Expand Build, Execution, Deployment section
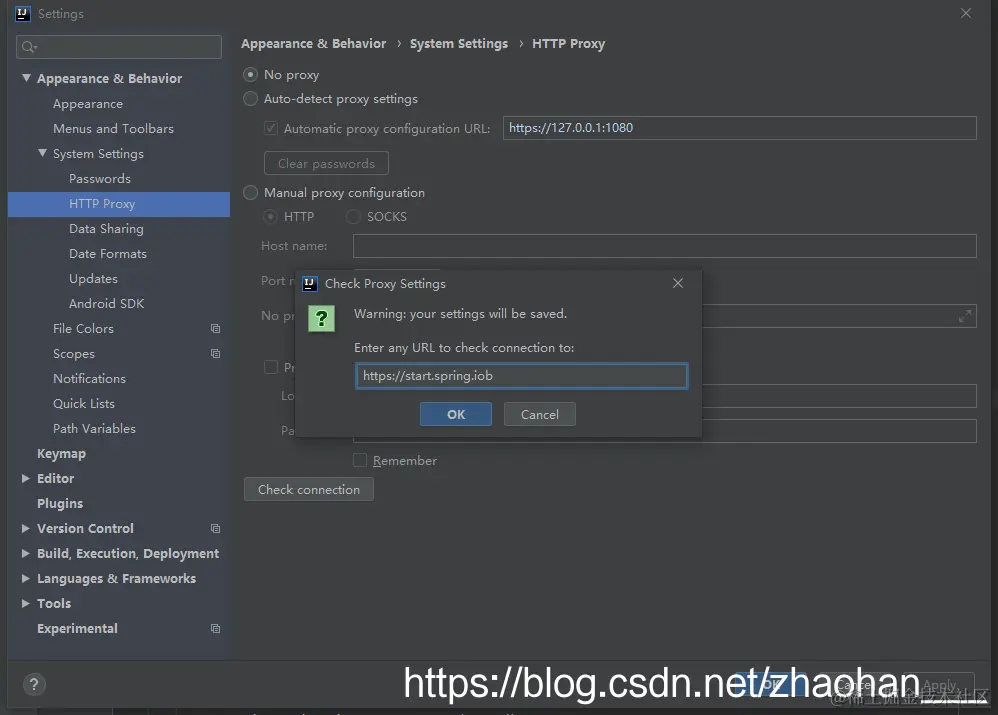 click(25, 553)
